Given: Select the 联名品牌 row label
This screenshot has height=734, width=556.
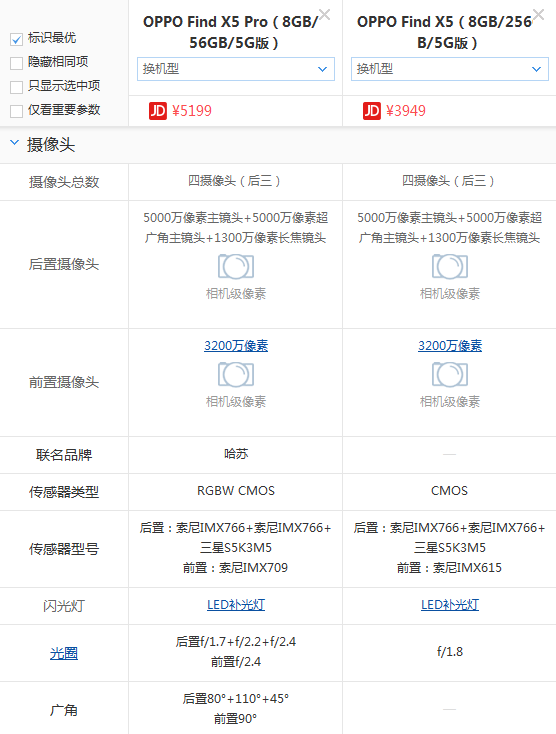Looking at the screenshot, I should 64,455.
